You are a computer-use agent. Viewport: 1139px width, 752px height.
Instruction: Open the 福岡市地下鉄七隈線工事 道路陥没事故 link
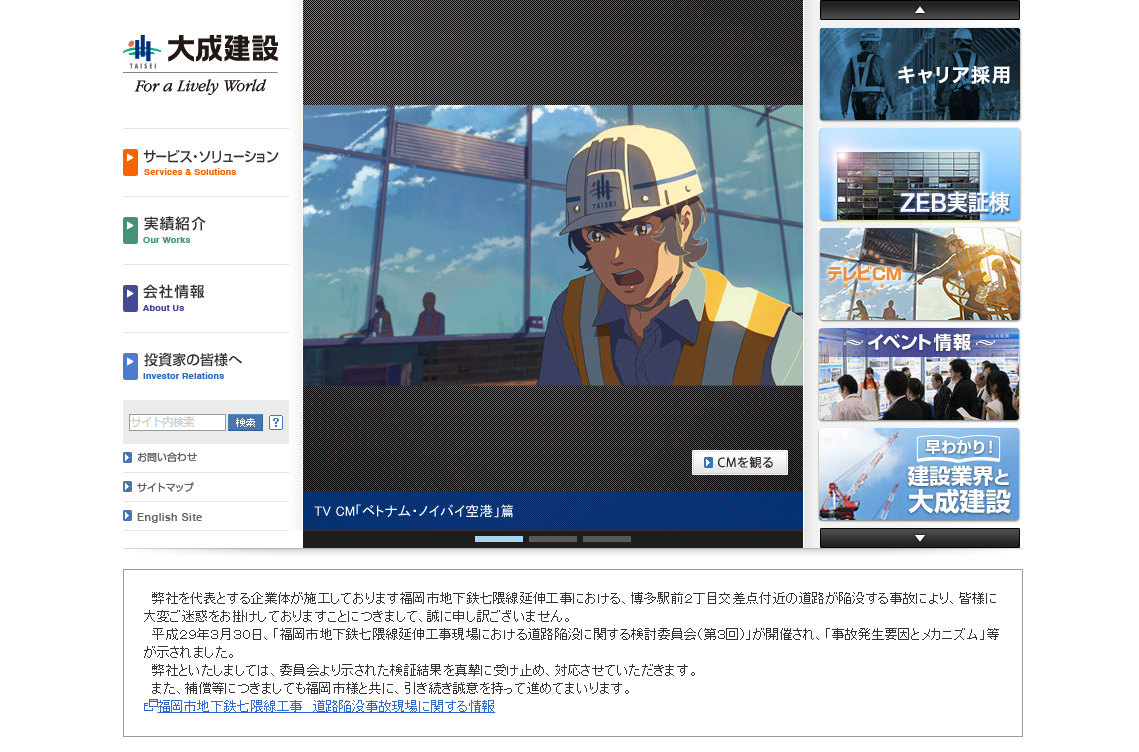pyautogui.click(x=326, y=706)
